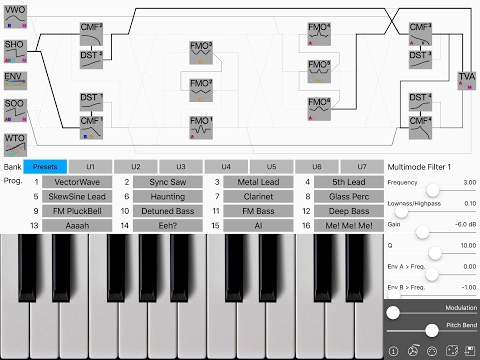
Task: Select the FMO 3 oscillator module
Action: point(201,53)
